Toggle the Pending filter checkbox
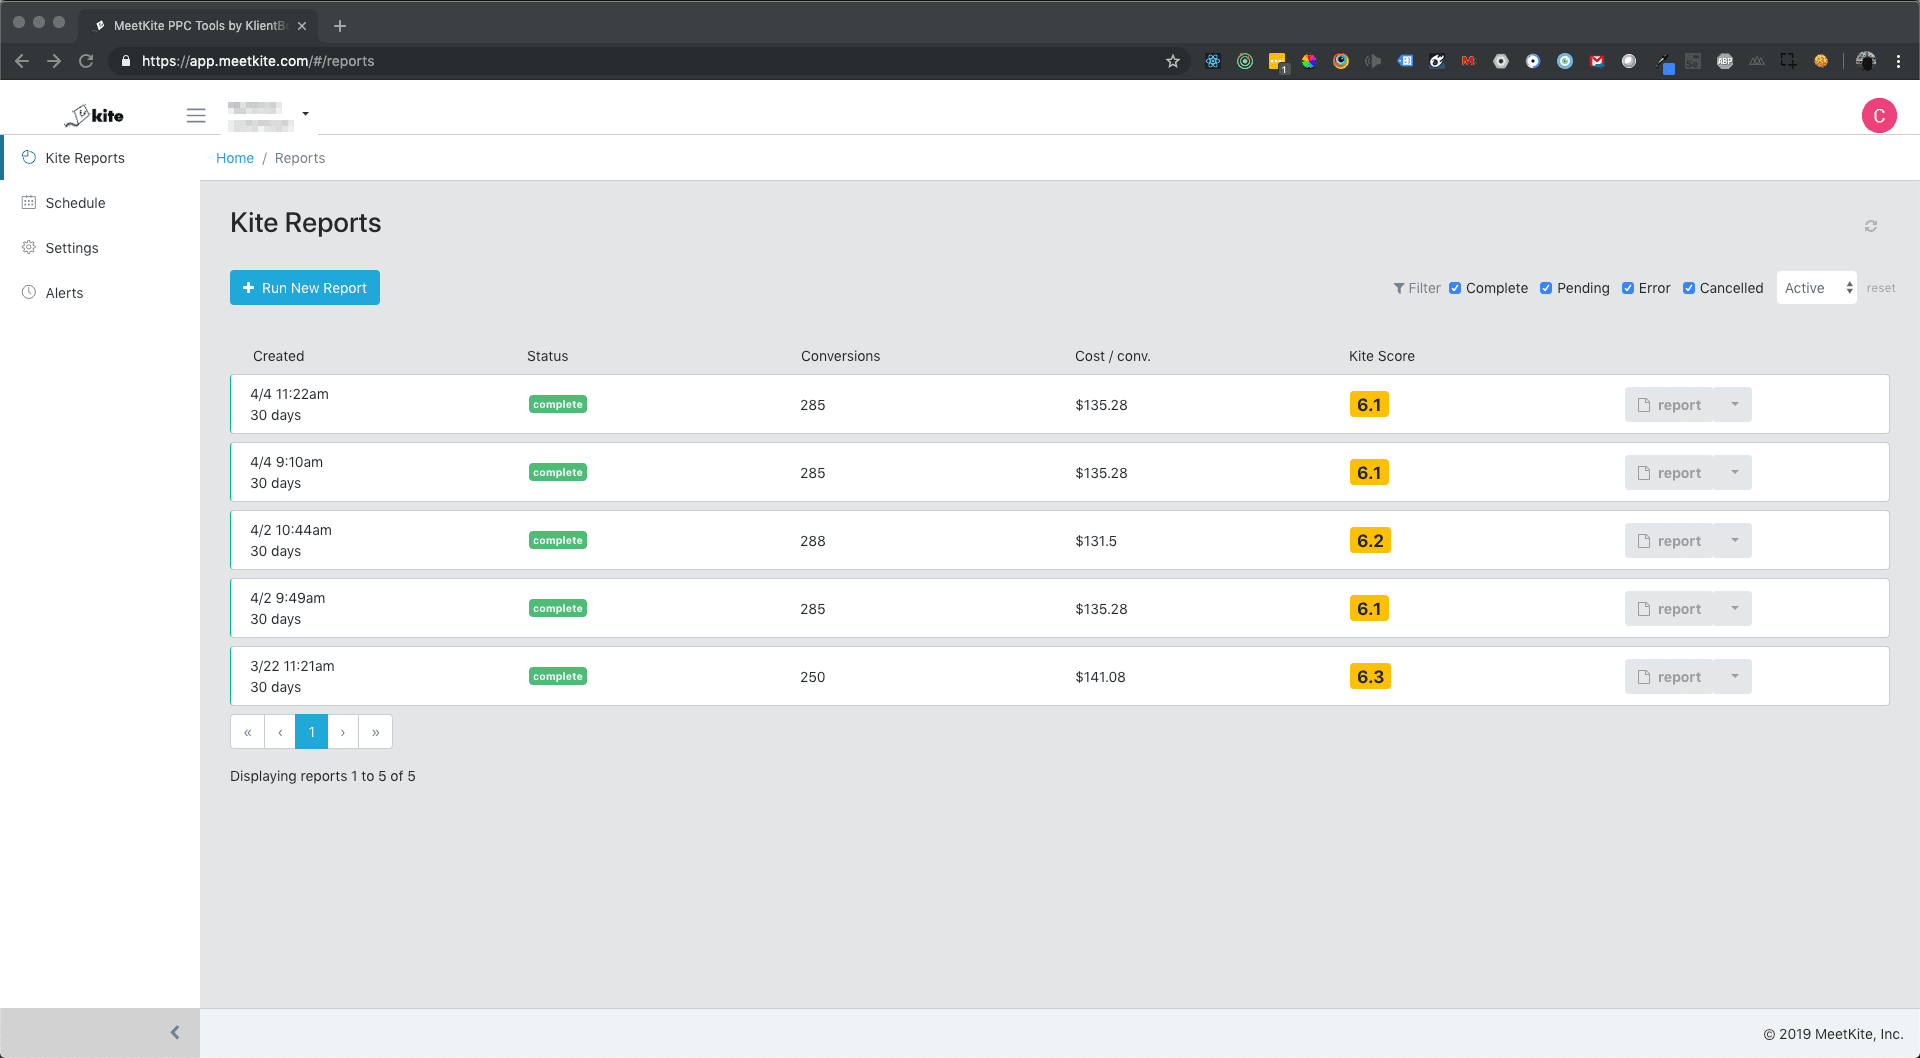 (1546, 288)
